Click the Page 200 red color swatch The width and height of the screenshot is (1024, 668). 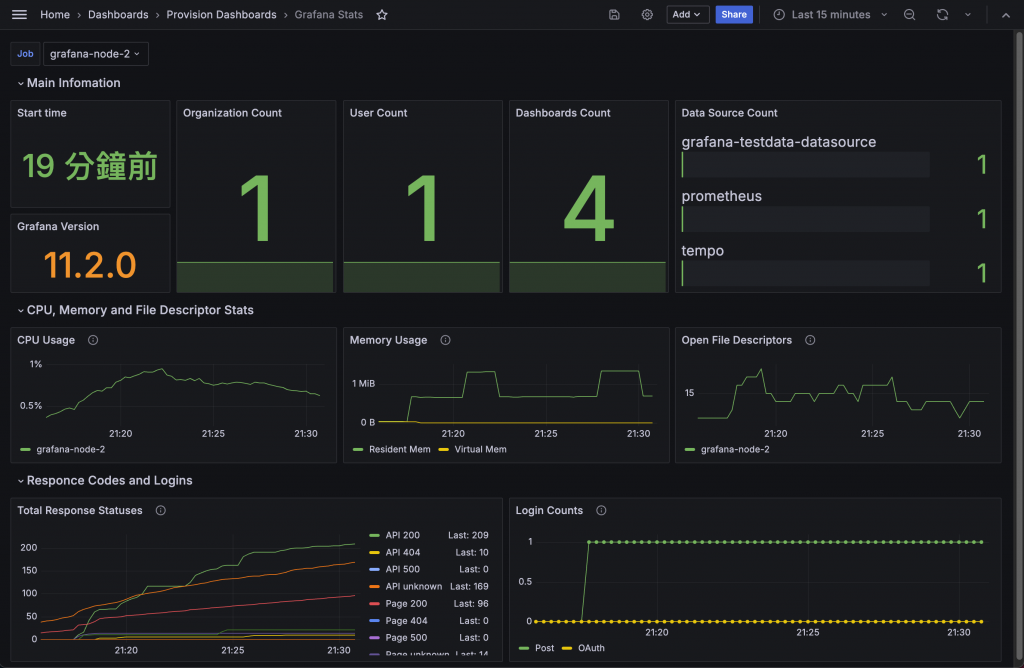click(x=374, y=603)
